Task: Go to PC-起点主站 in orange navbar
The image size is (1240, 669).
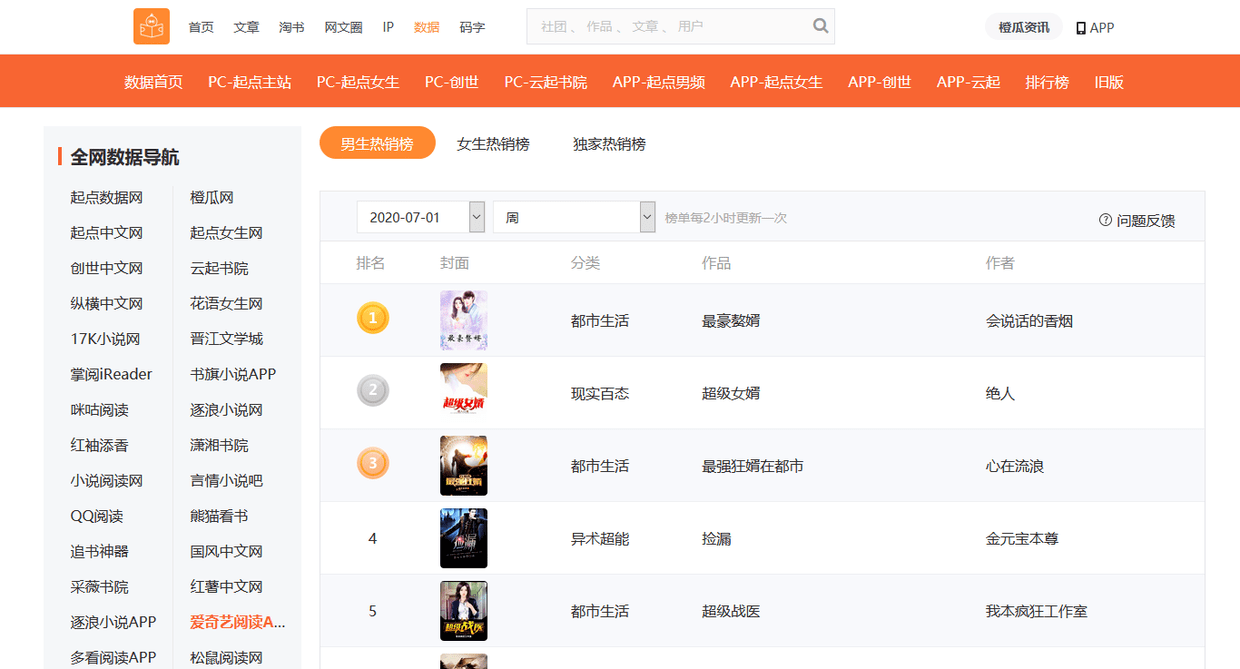Action: tap(250, 82)
